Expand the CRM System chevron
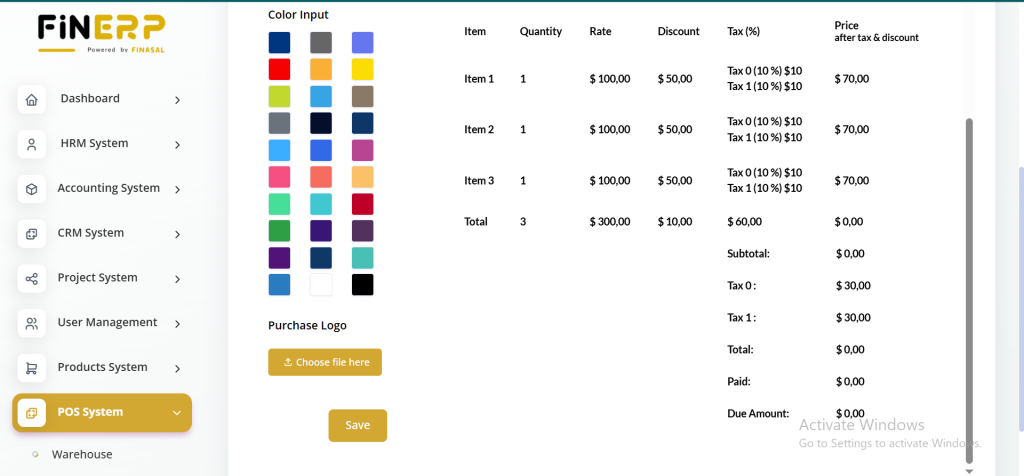This screenshot has width=1024, height=476. (x=177, y=234)
